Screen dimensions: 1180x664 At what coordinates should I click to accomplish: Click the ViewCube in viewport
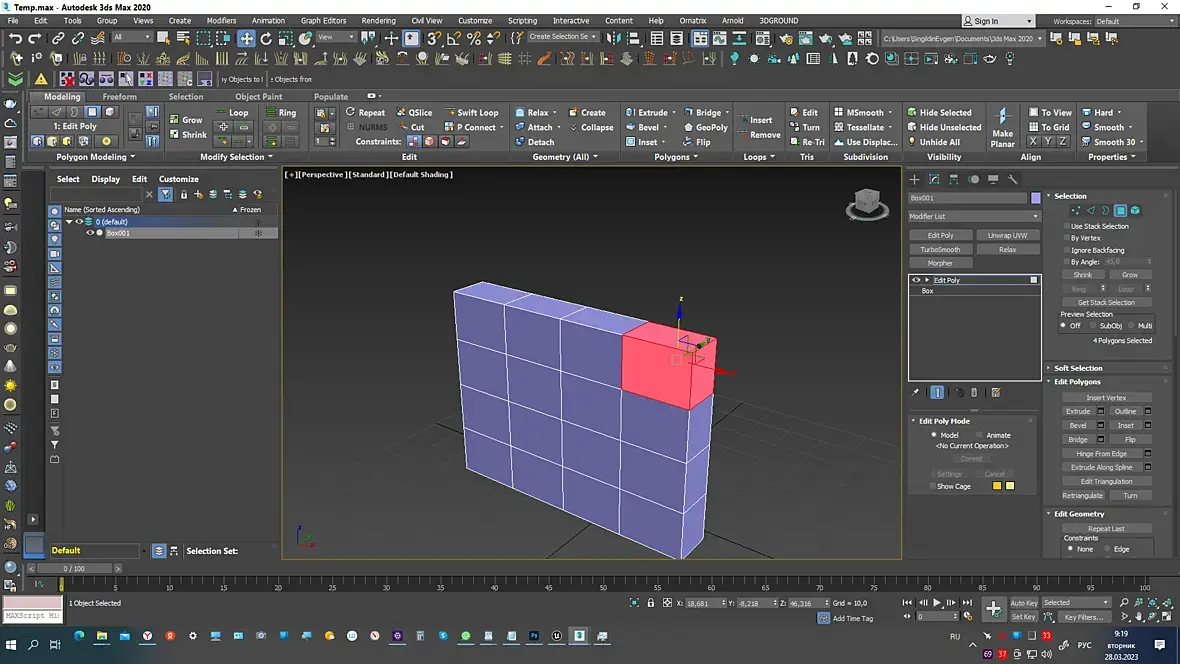[867, 203]
